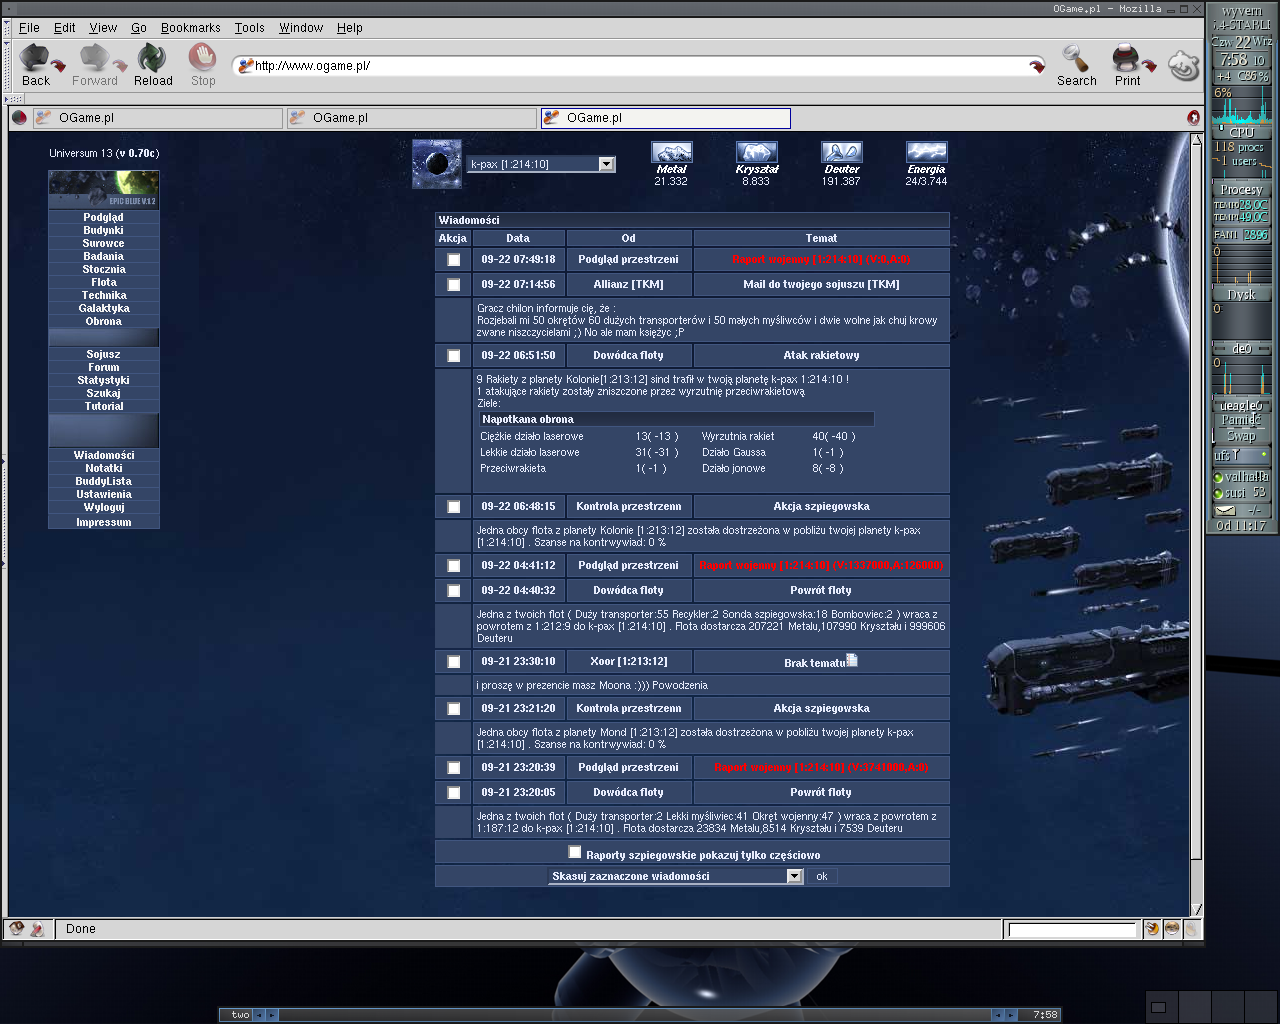1280x1024 pixels.
Task: Click the URL address field
Action: (640, 66)
